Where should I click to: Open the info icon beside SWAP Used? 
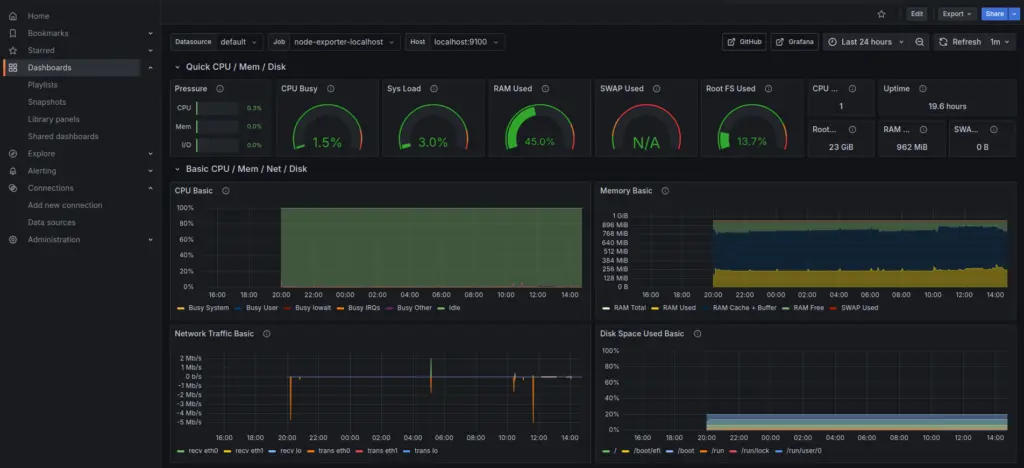[x=656, y=89]
